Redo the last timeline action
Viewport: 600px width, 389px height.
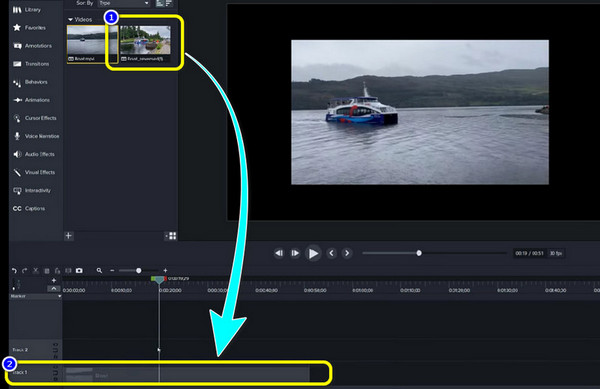pos(24,271)
